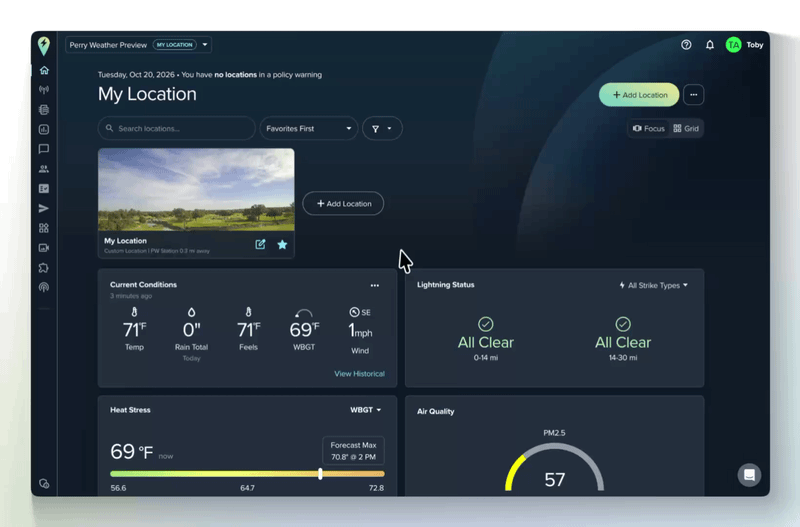Open the paper plane send sidebar icon
Viewport: 800px width, 527px height.
pyautogui.click(x=44, y=208)
